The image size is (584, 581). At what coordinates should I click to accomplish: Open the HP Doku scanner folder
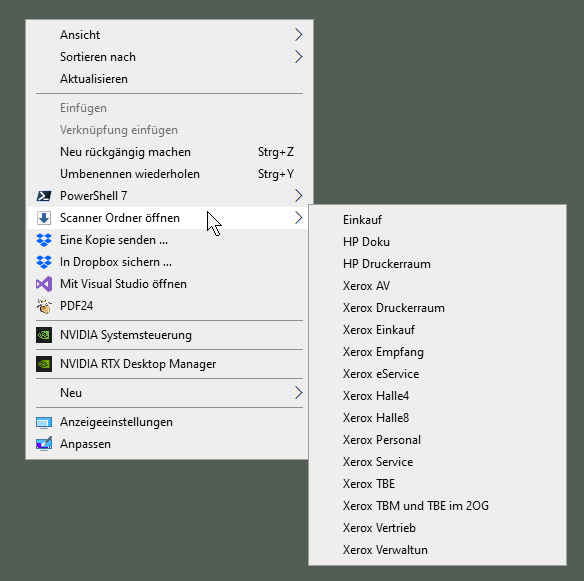[437, 242]
